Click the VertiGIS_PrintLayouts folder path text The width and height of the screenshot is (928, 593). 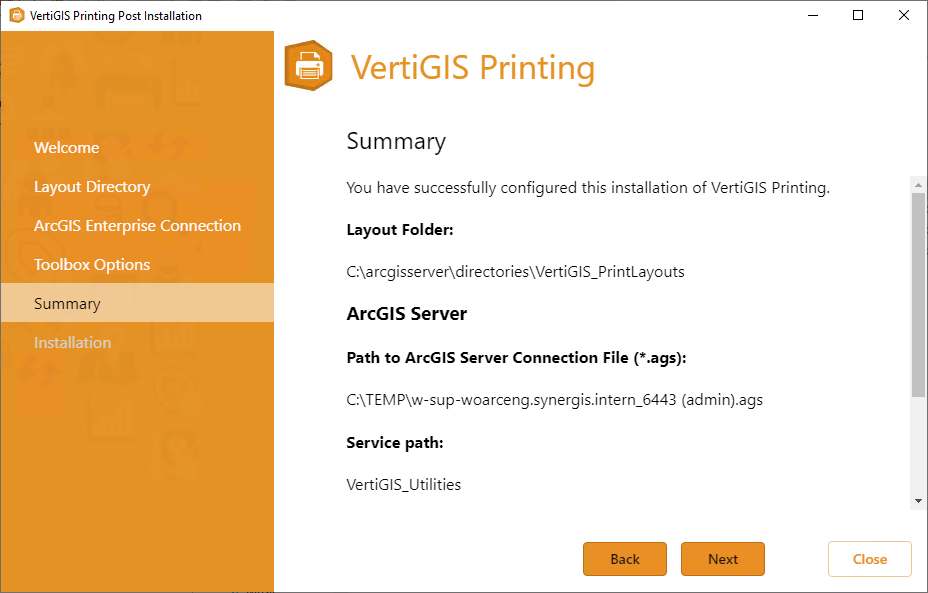coord(515,271)
